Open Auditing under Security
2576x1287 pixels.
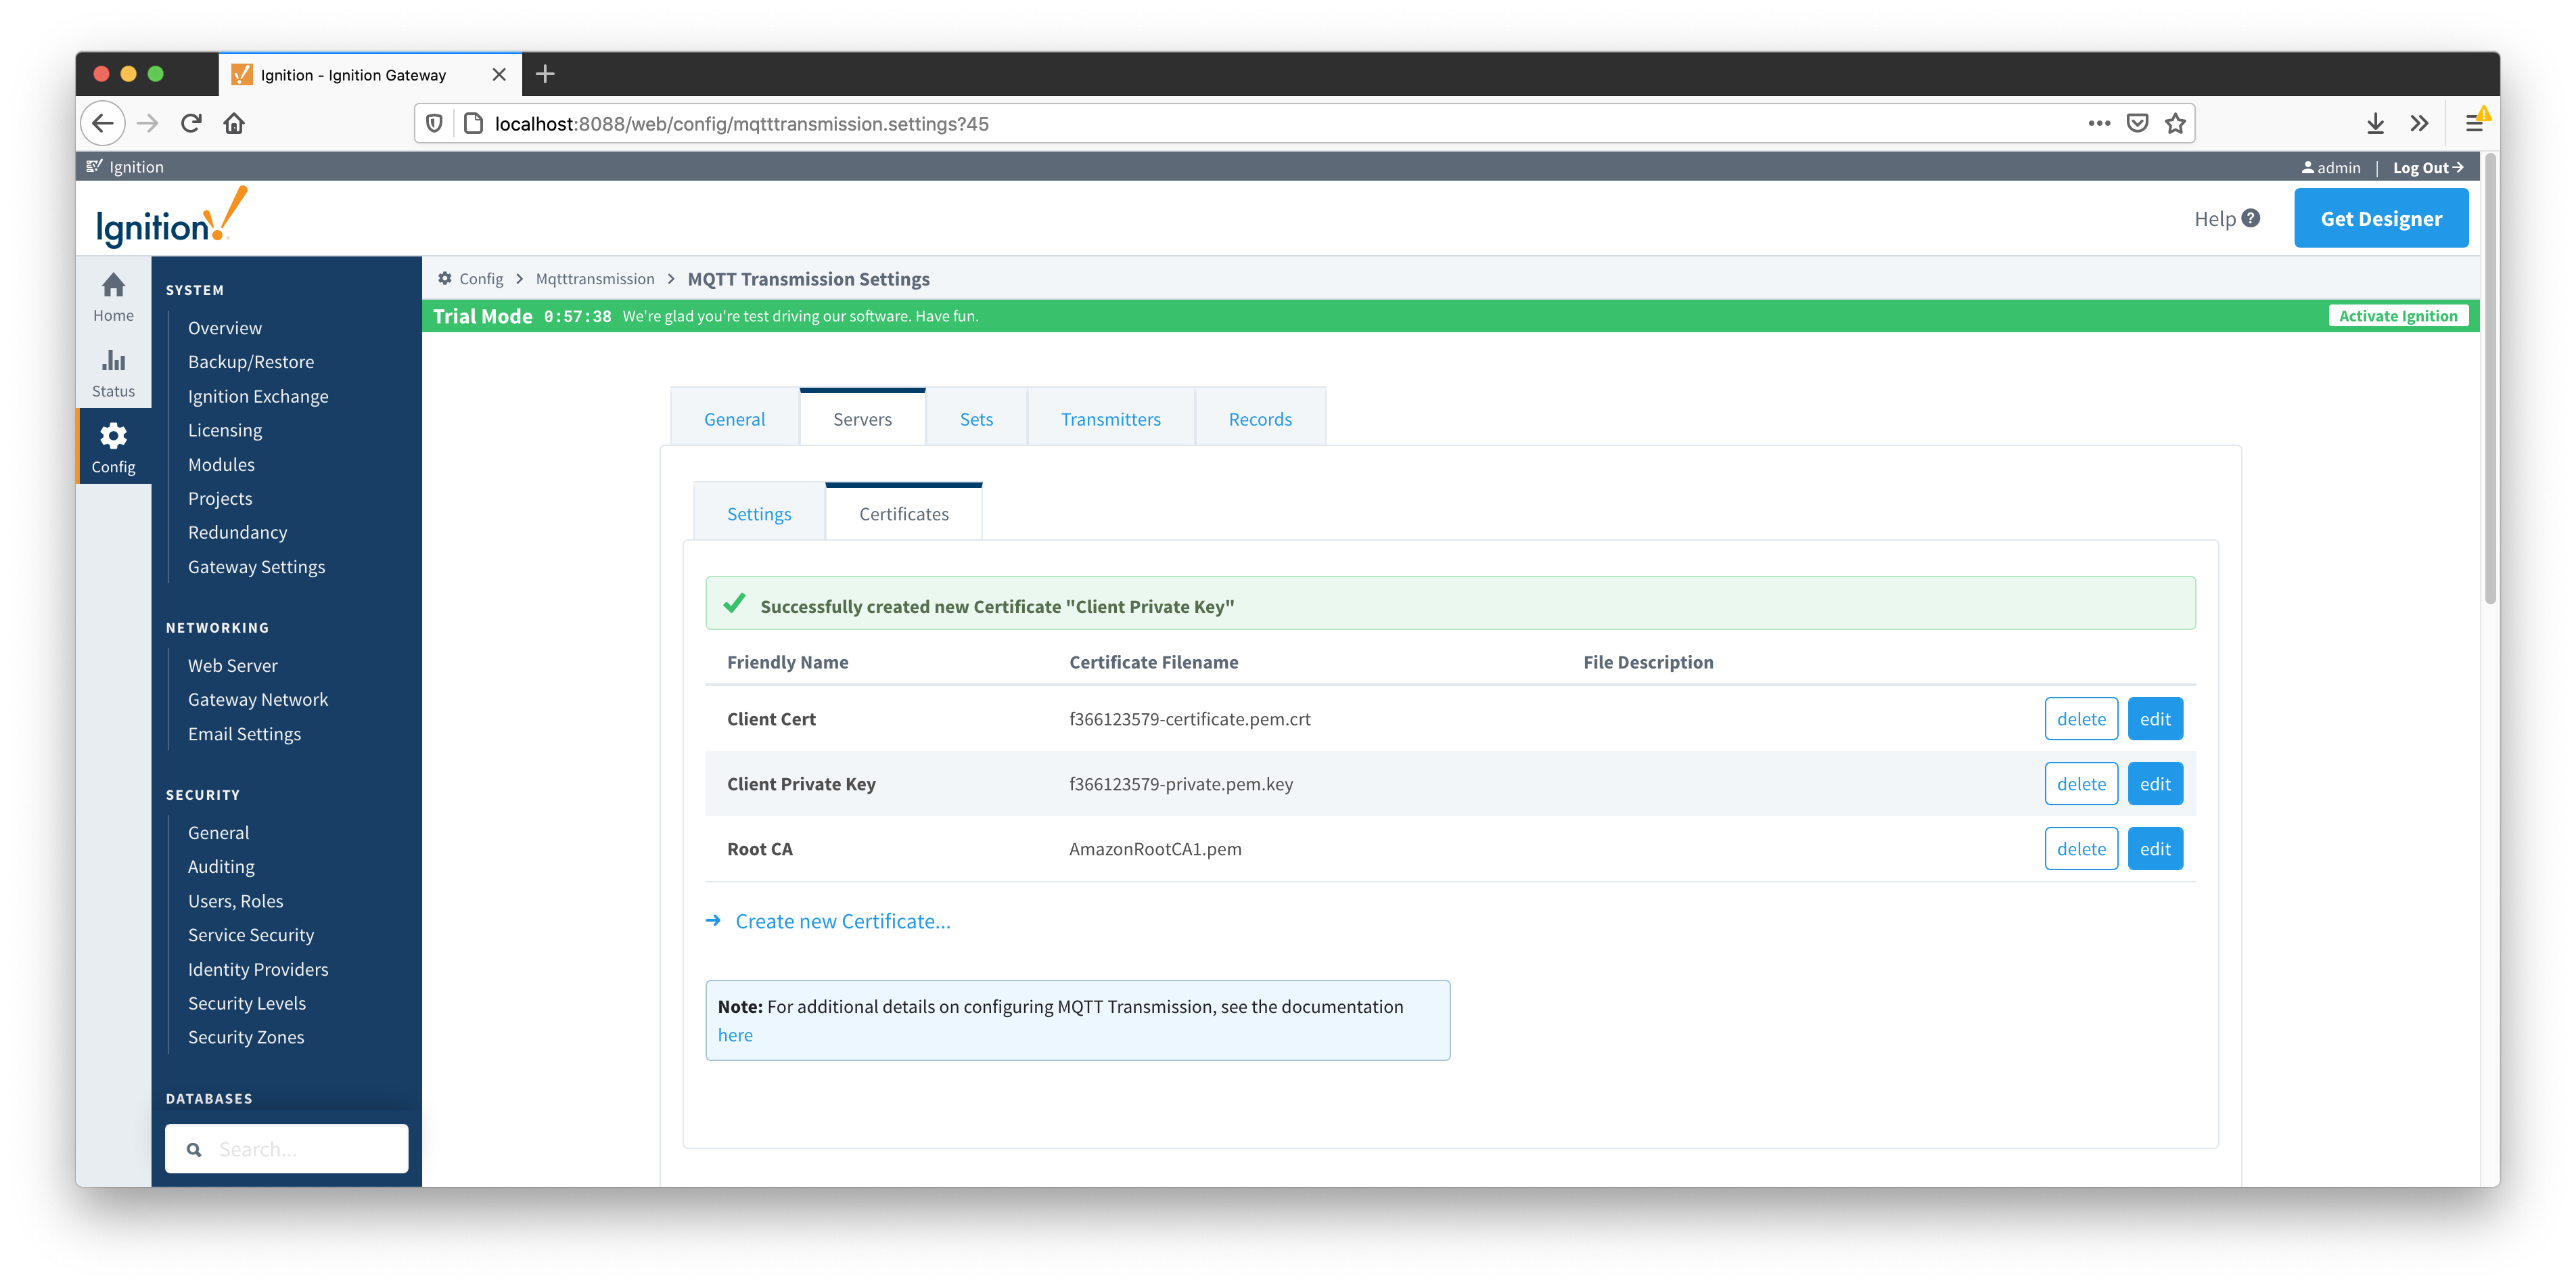point(221,866)
